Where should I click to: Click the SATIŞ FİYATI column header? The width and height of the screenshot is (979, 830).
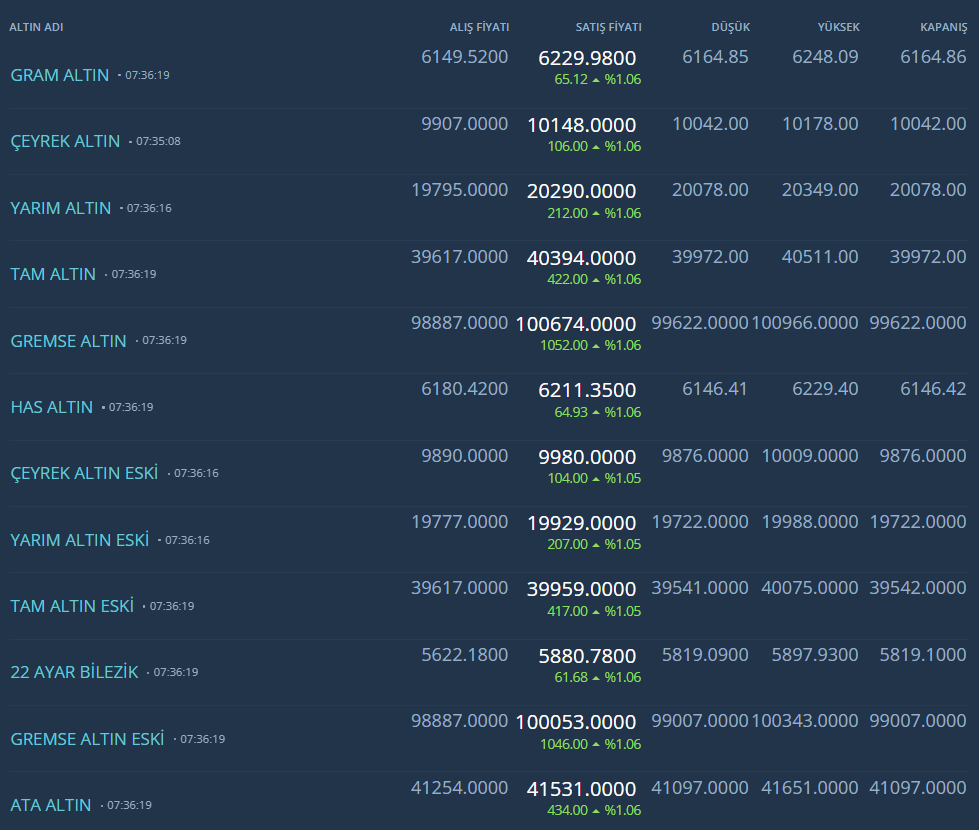[x=608, y=27]
